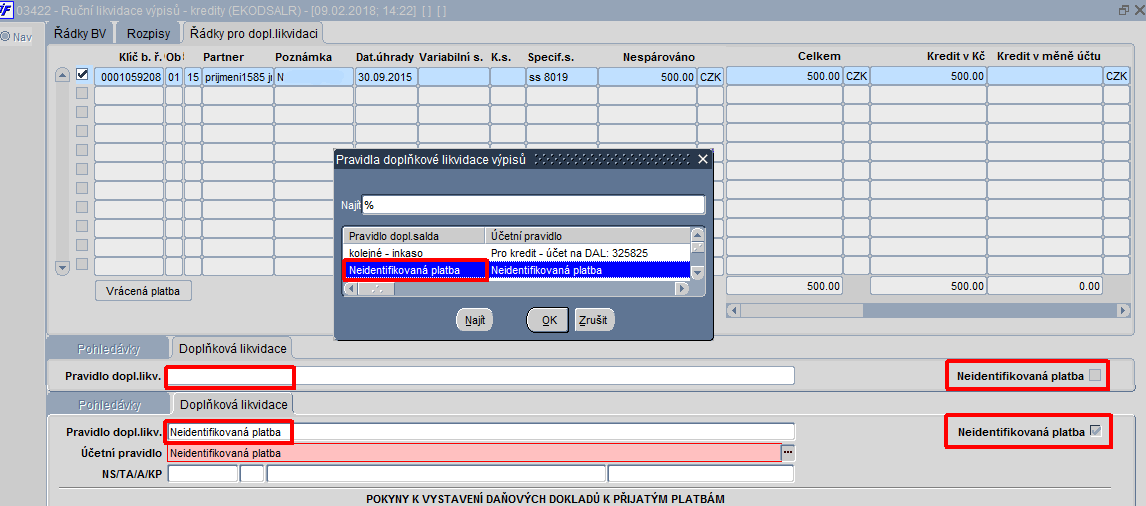This screenshot has width=1146, height=506.
Task: Open the Rozpisy tab
Action: (x=148, y=34)
